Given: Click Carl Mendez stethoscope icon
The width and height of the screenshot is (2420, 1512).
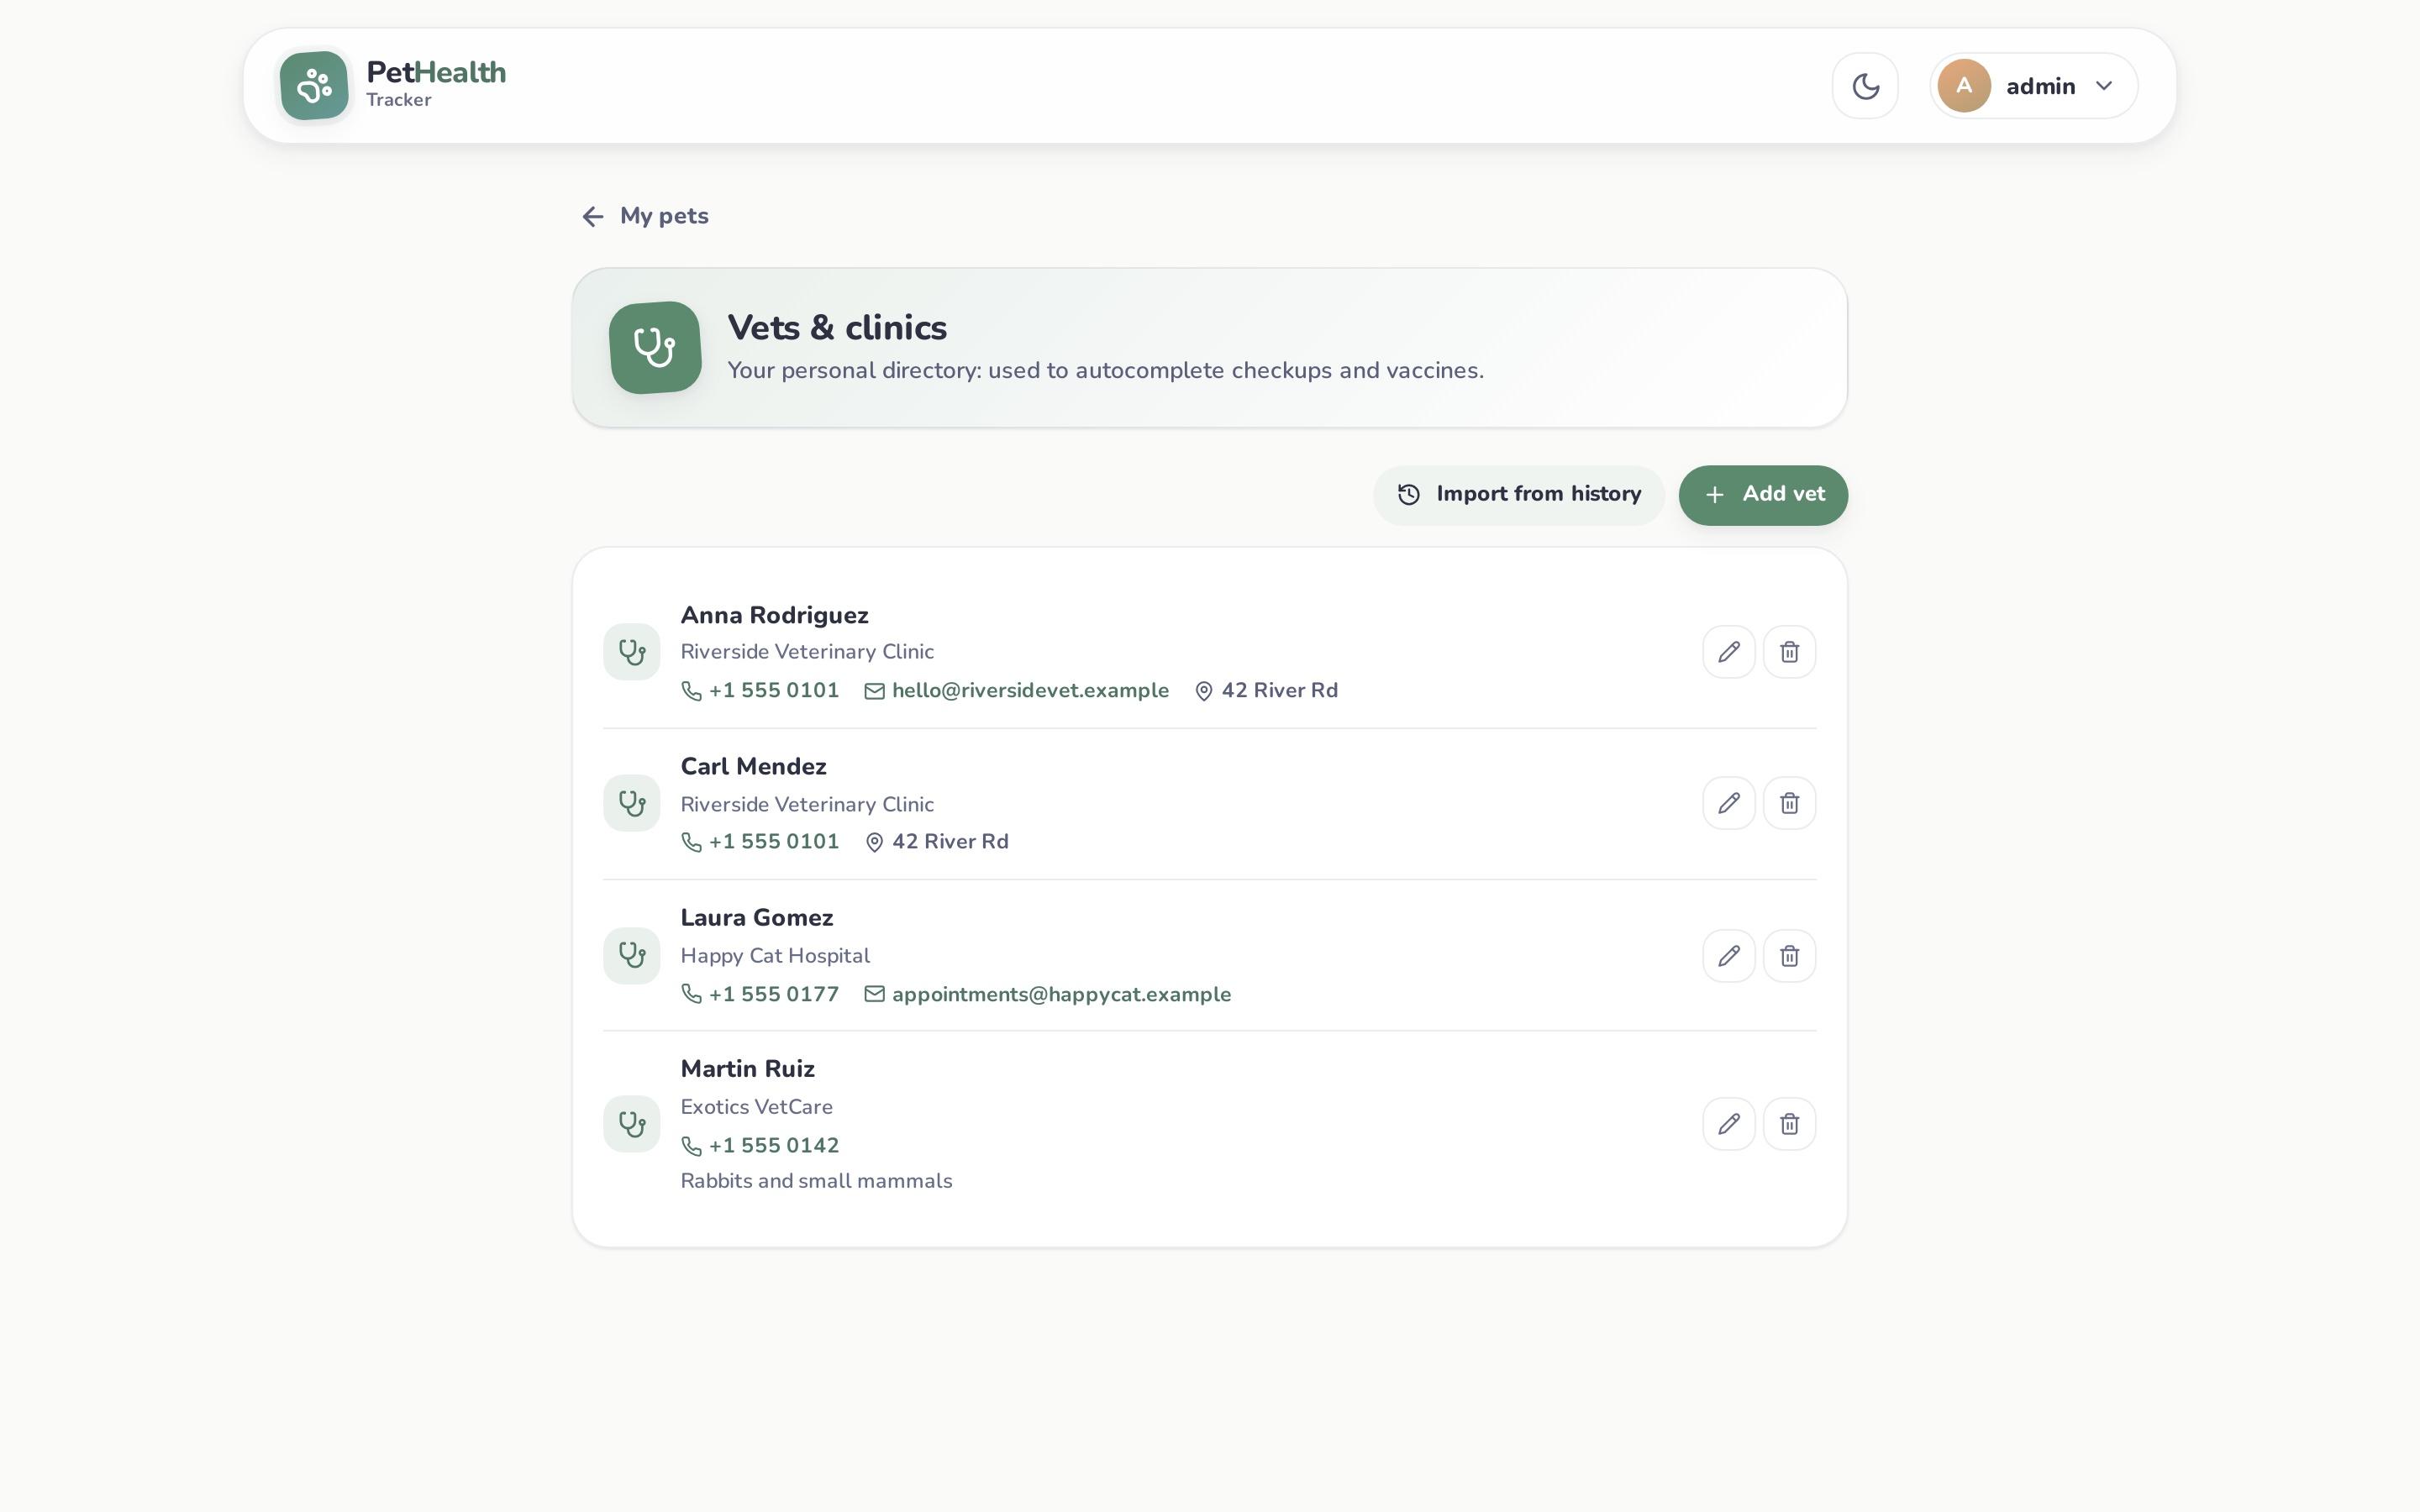Looking at the screenshot, I should click(632, 803).
